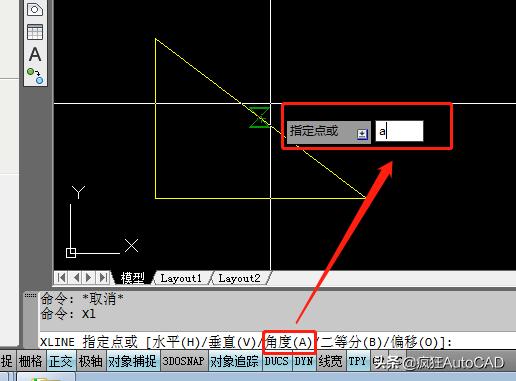Toggle 线宽 lineweight display
The width and height of the screenshot is (516, 381).
pyautogui.click(x=330, y=361)
